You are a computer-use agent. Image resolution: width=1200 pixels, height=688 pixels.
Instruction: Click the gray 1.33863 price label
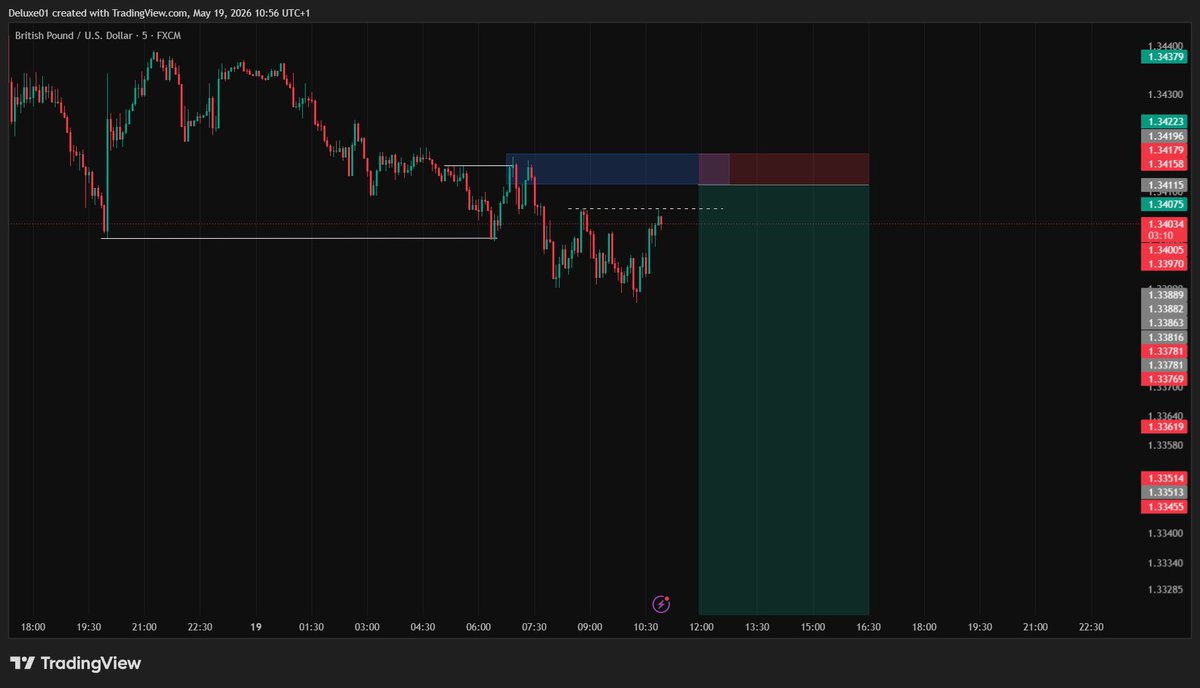point(1163,323)
